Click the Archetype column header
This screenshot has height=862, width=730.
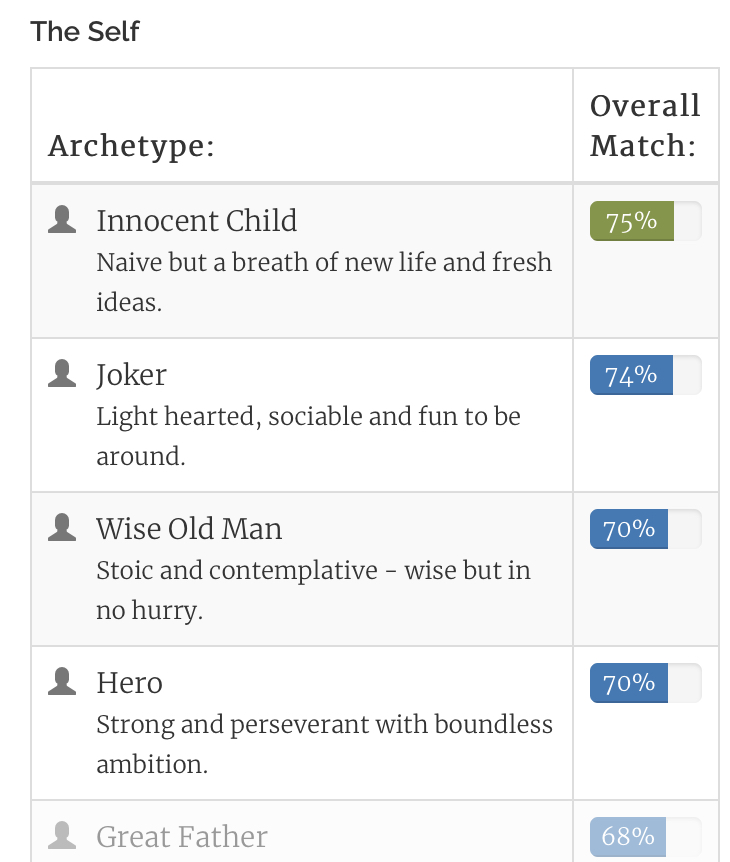(131, 146)
